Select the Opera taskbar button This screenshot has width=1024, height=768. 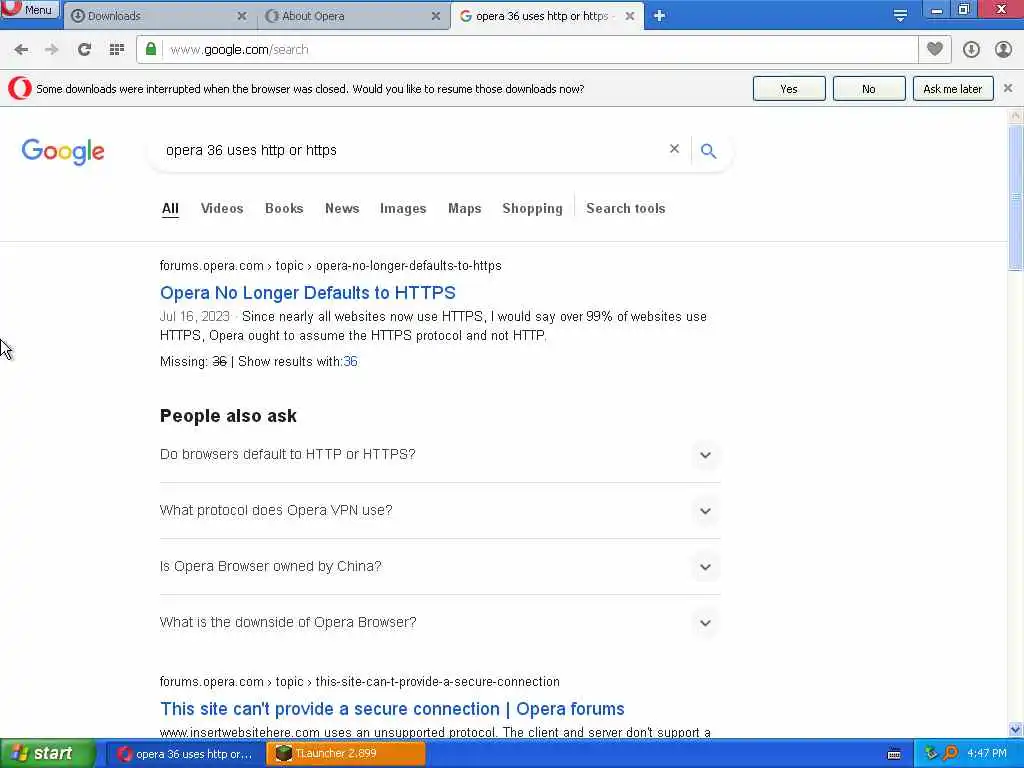click(x=185, y=754)
